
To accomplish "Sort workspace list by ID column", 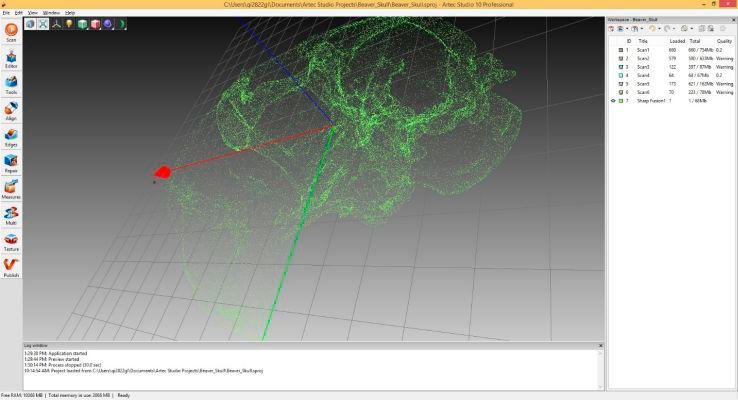I will pyautogui.click(x=629, y=41).
